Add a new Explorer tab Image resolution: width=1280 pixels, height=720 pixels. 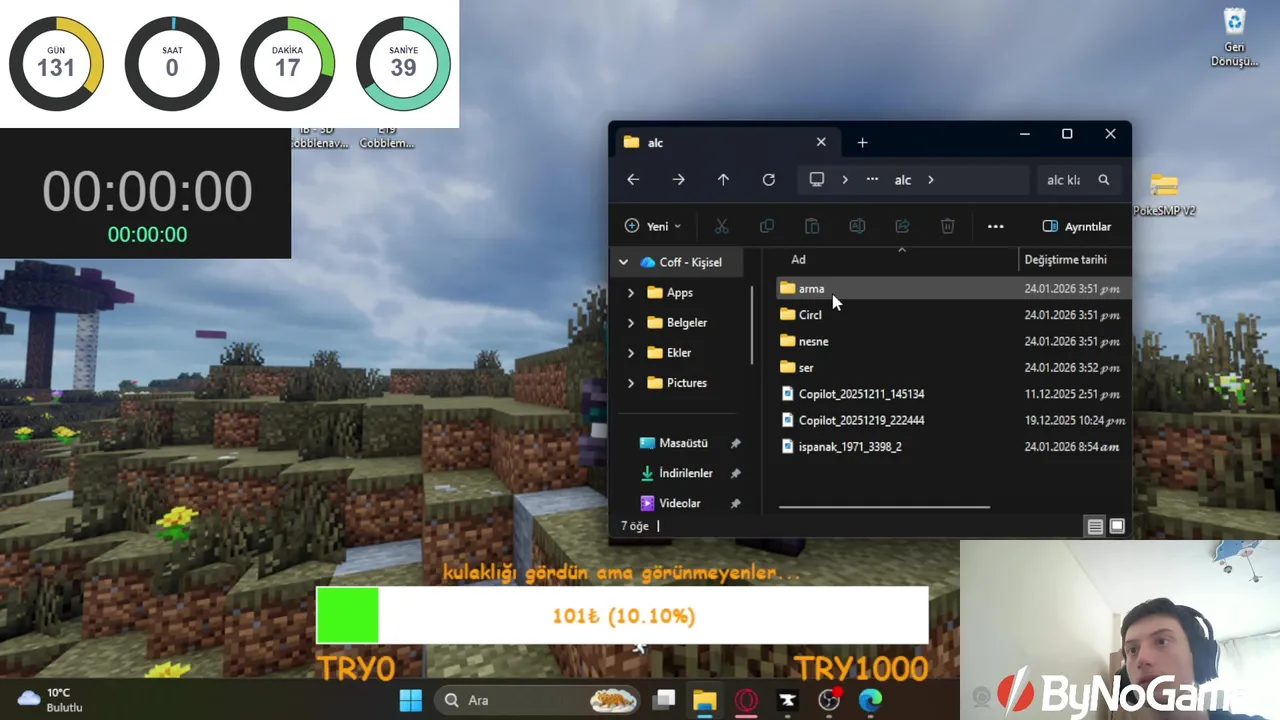pos(862,142)
